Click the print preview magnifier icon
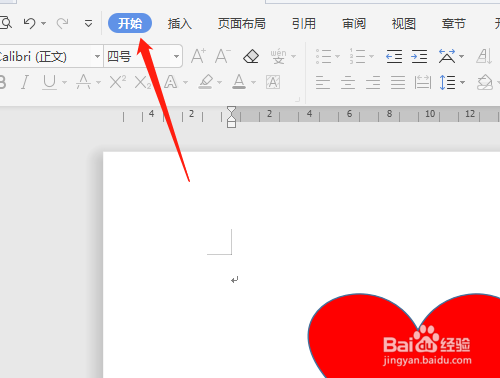Image resolution: width=500 pixels, height=378 pixels. click(x=6, y=23)
